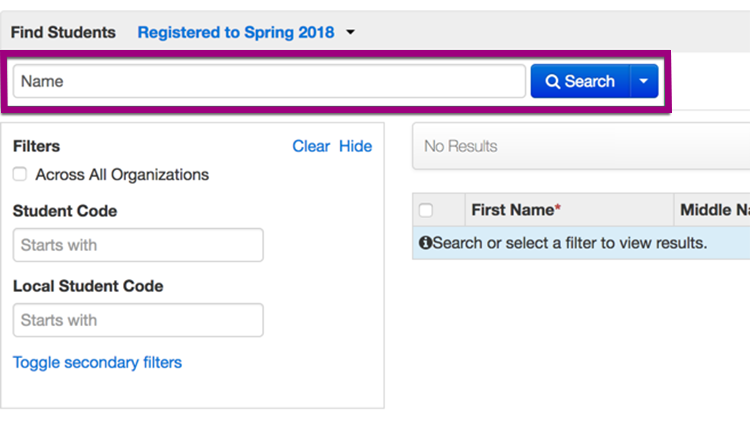Tick the select-all checkbox in table header
The height and width of the screenshot is (425, 750).
pos(426,210)
